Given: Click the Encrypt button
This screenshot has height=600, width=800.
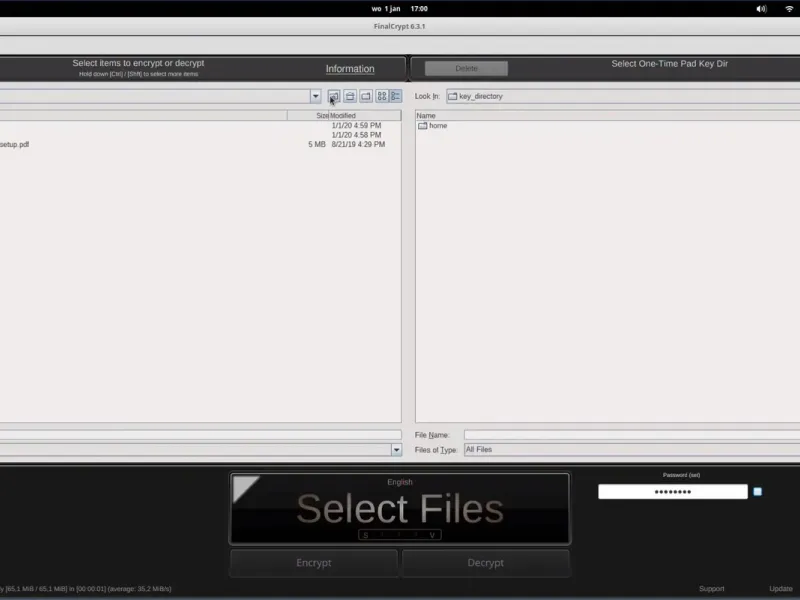Looking at the screenshot, I should 314,563.
